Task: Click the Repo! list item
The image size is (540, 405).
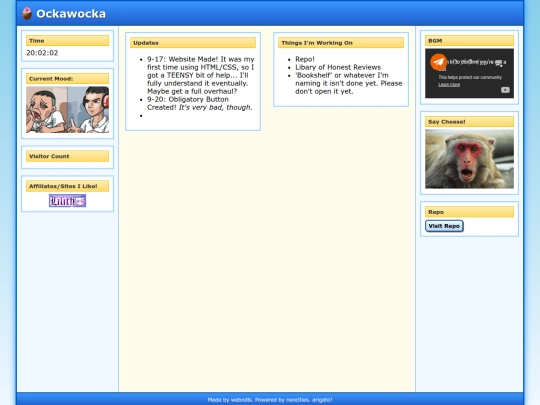Action: [x=305, y=59]
